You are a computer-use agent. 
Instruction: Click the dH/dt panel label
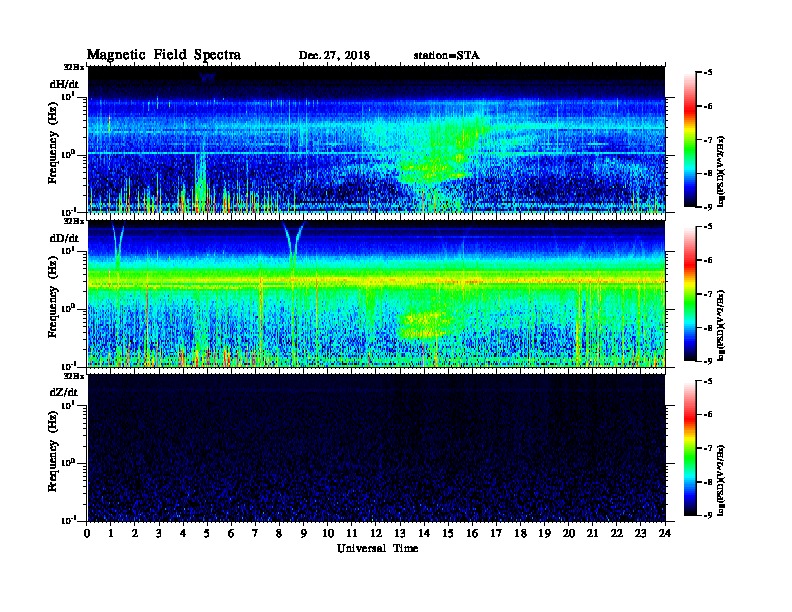[x=64, y=84]
